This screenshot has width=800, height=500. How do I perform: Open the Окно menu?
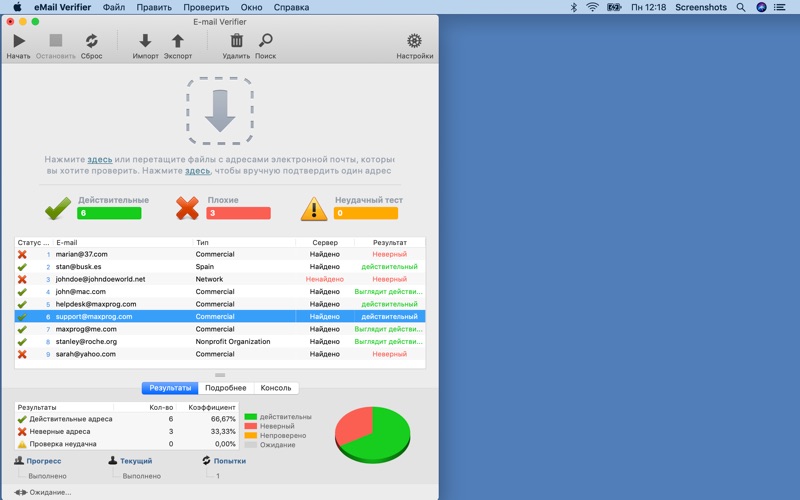[x=252, y=7]
